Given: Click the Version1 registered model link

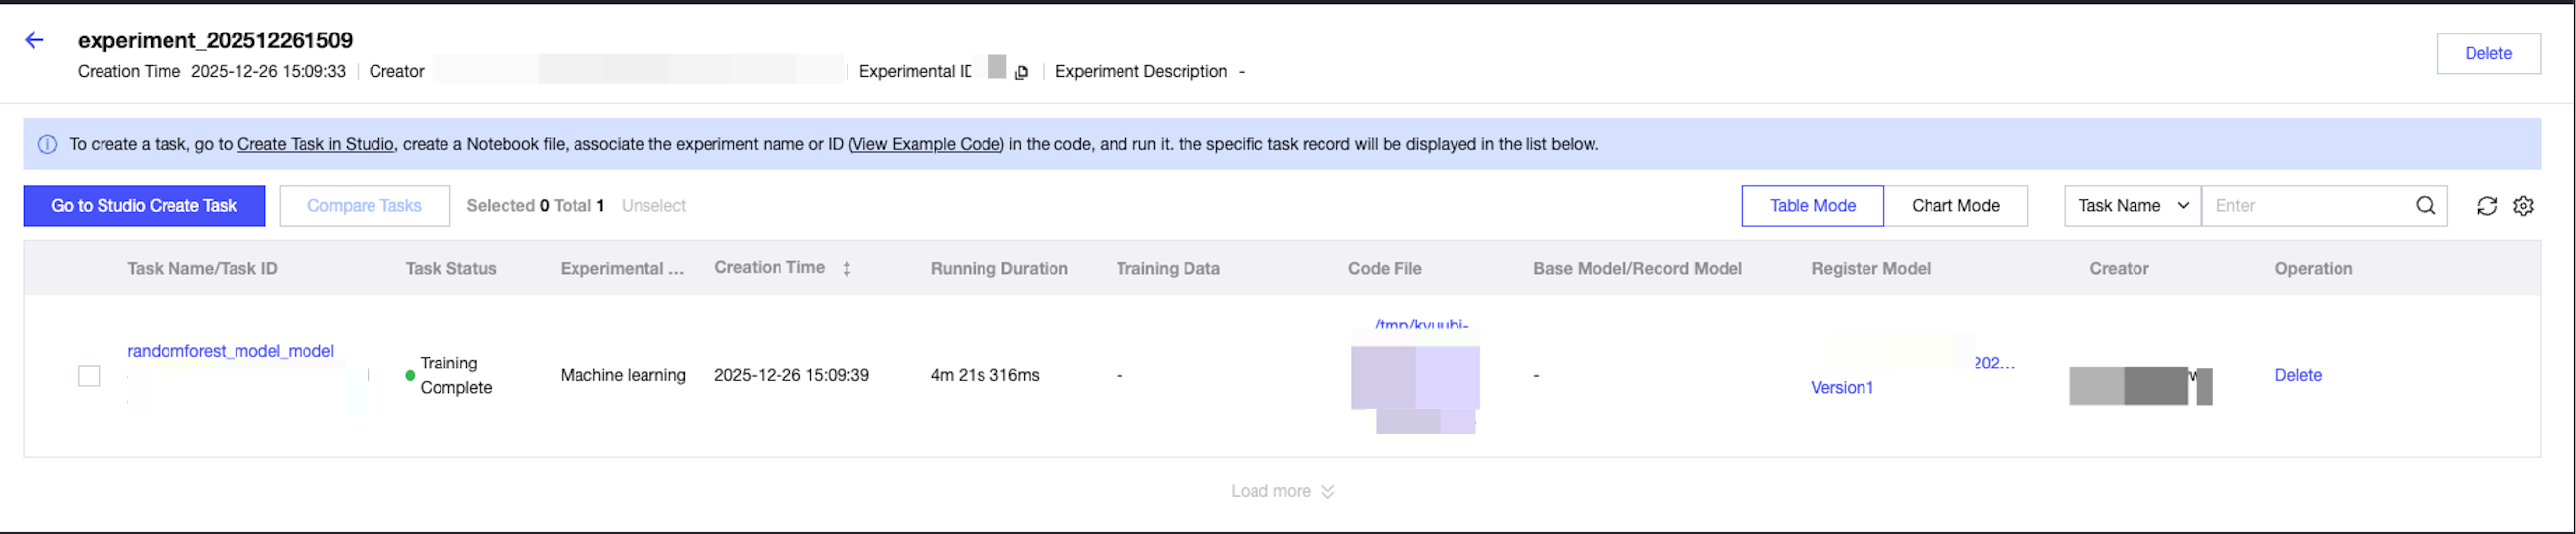Looking at the screenshot, I should click(1842, 388).
